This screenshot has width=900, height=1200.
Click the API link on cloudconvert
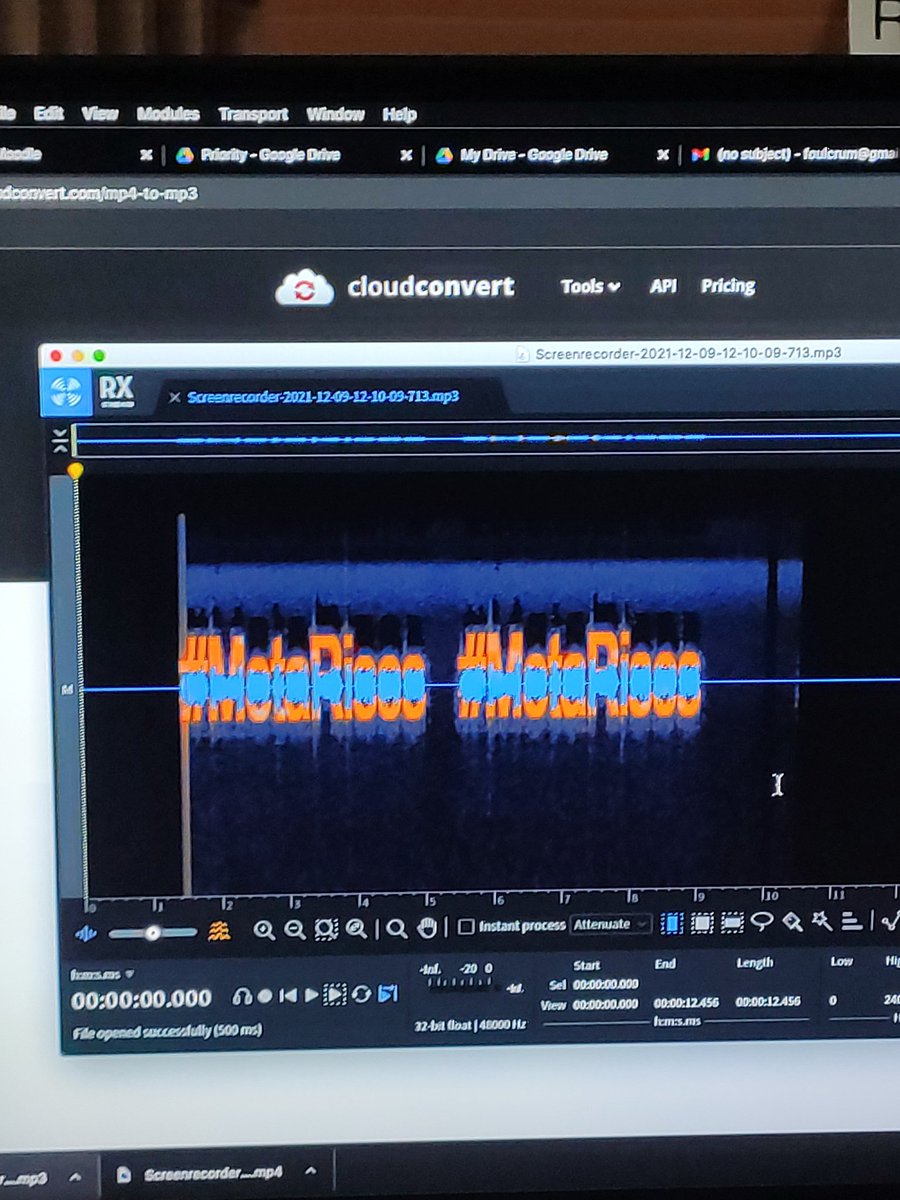[663, 286]
